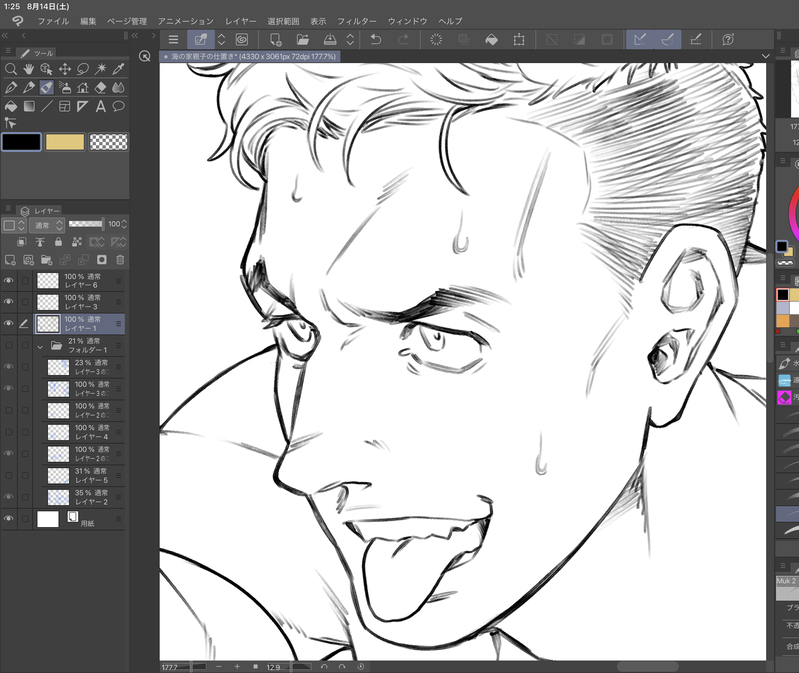The height and width of the screenshot is (673, 799).
Task: Select the Lasso selection tool
Action: tap(83, 69)
